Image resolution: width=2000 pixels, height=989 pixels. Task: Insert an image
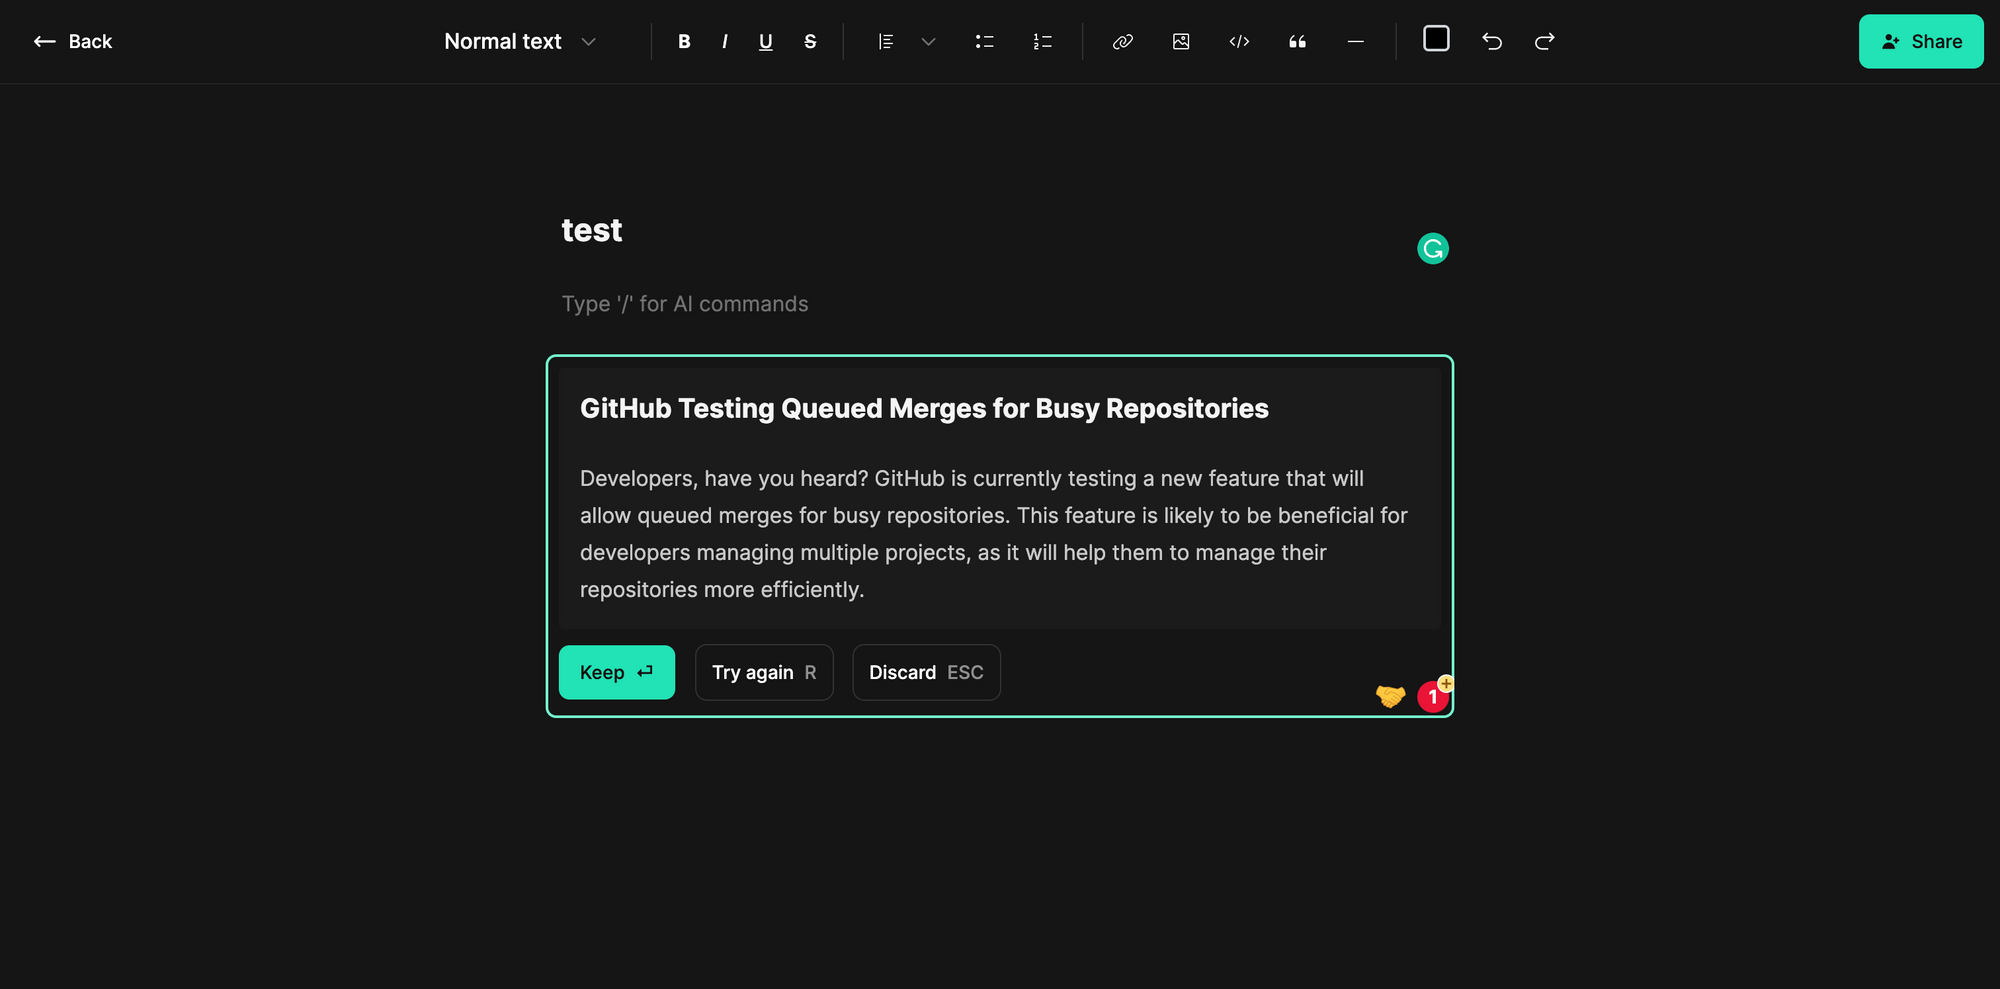1181,41
